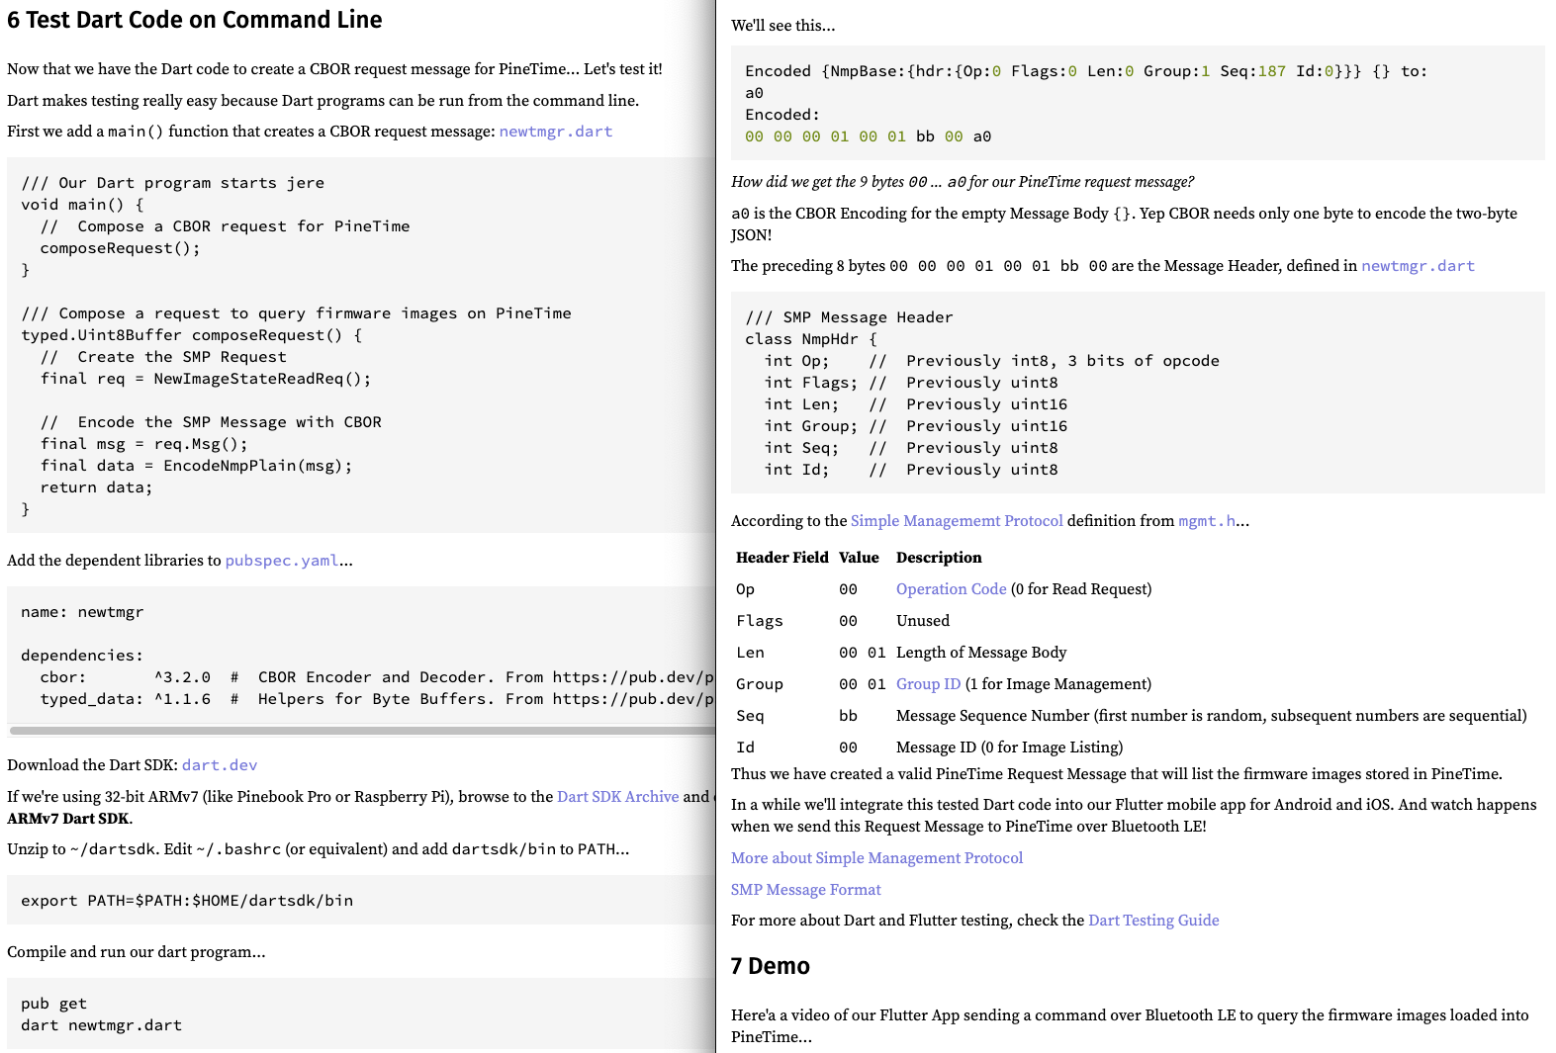Click horizontal scrollbar under pubspec dependencies code
This screenshot has width=1556, height=1053.
pos(360,730)
